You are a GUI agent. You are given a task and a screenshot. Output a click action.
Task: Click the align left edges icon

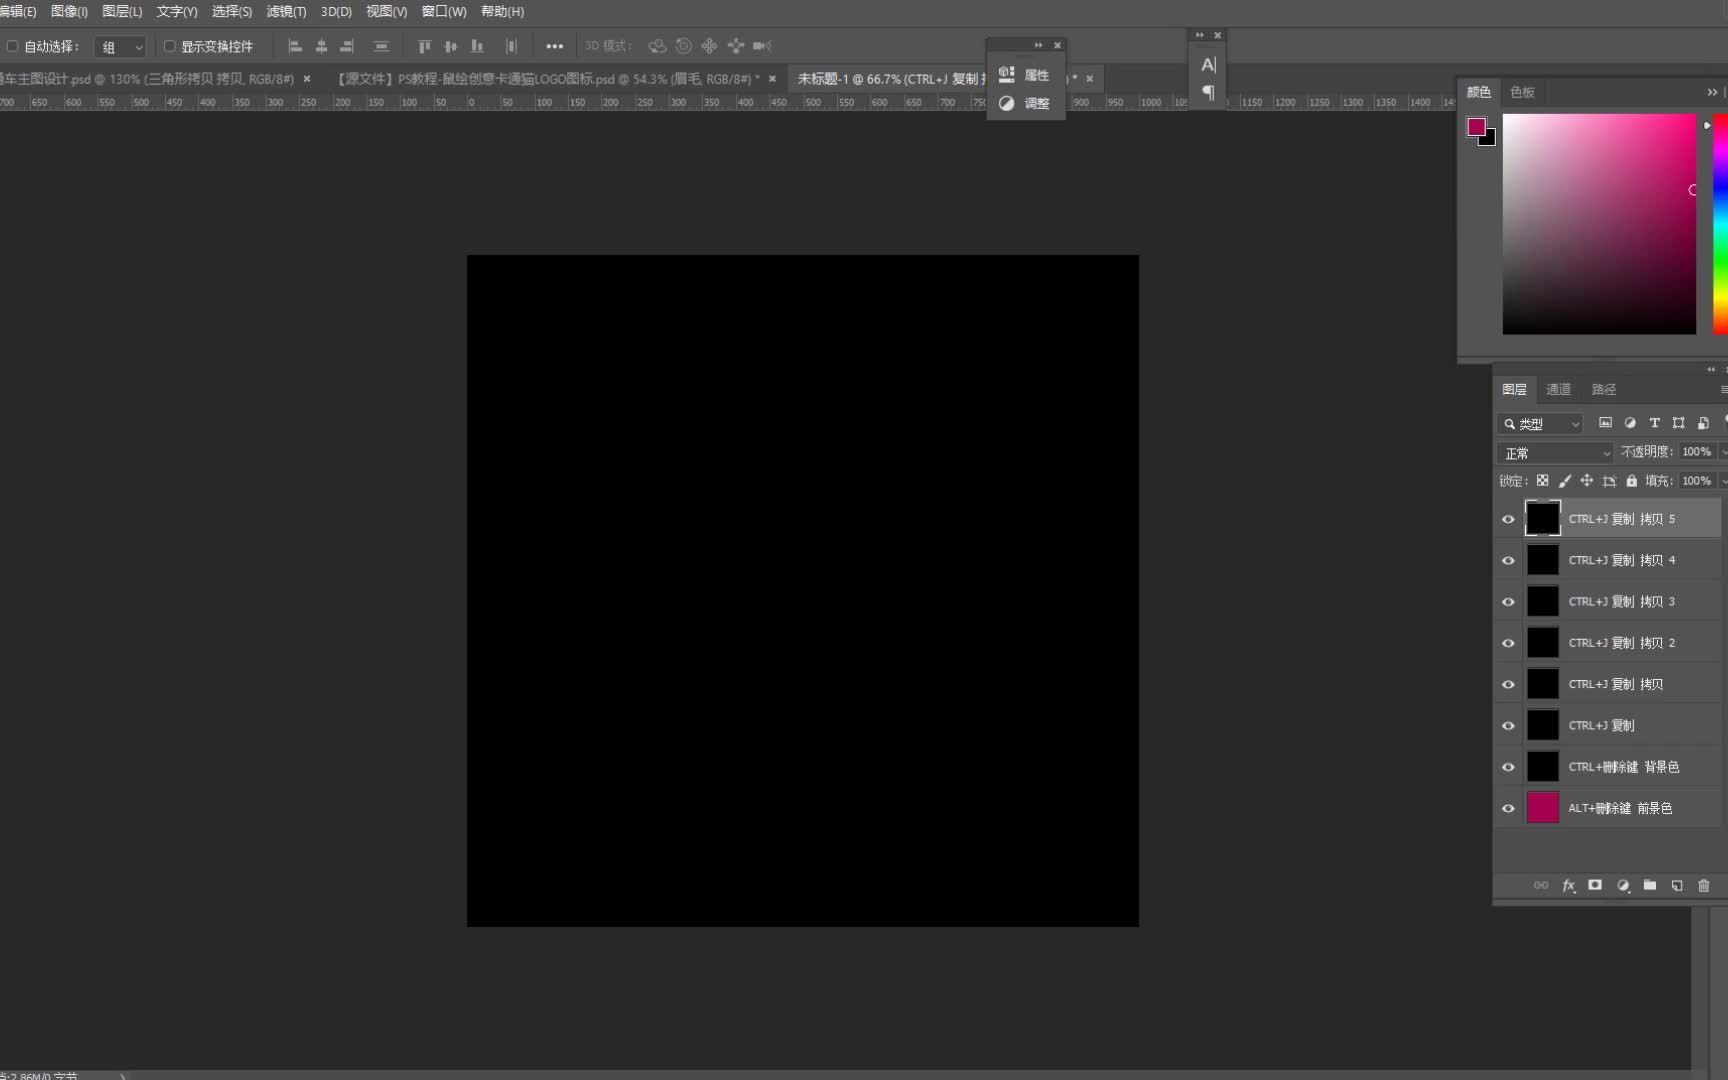pos(295,46)
